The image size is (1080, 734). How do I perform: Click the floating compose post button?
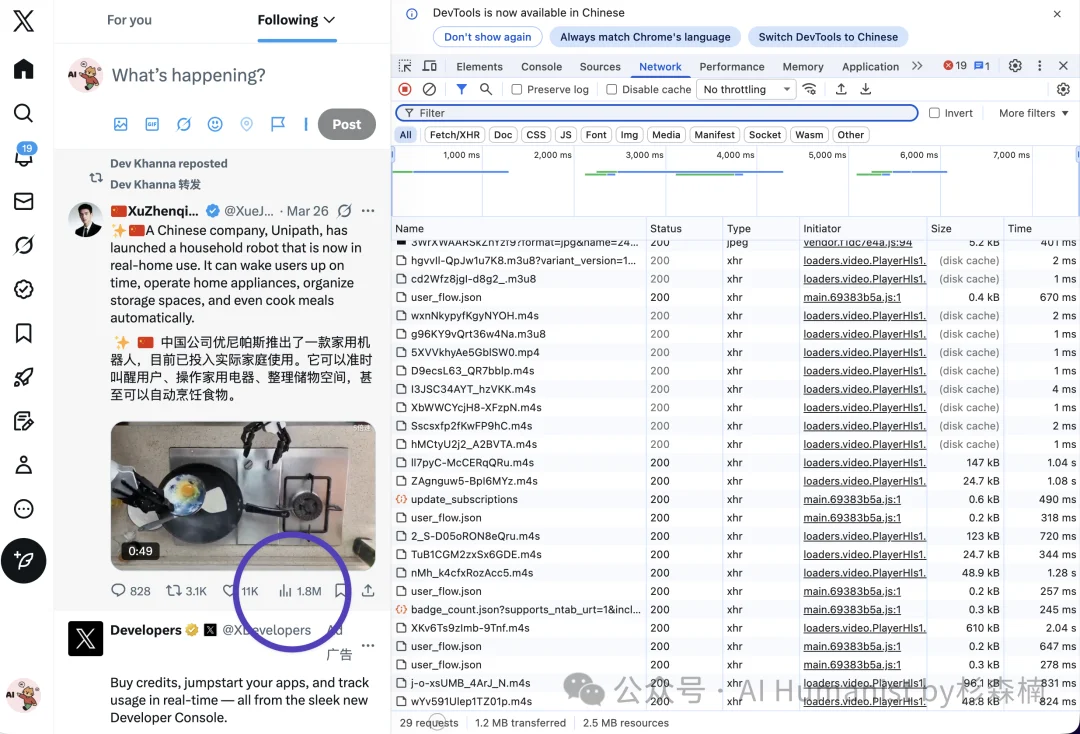click(24, 561)
